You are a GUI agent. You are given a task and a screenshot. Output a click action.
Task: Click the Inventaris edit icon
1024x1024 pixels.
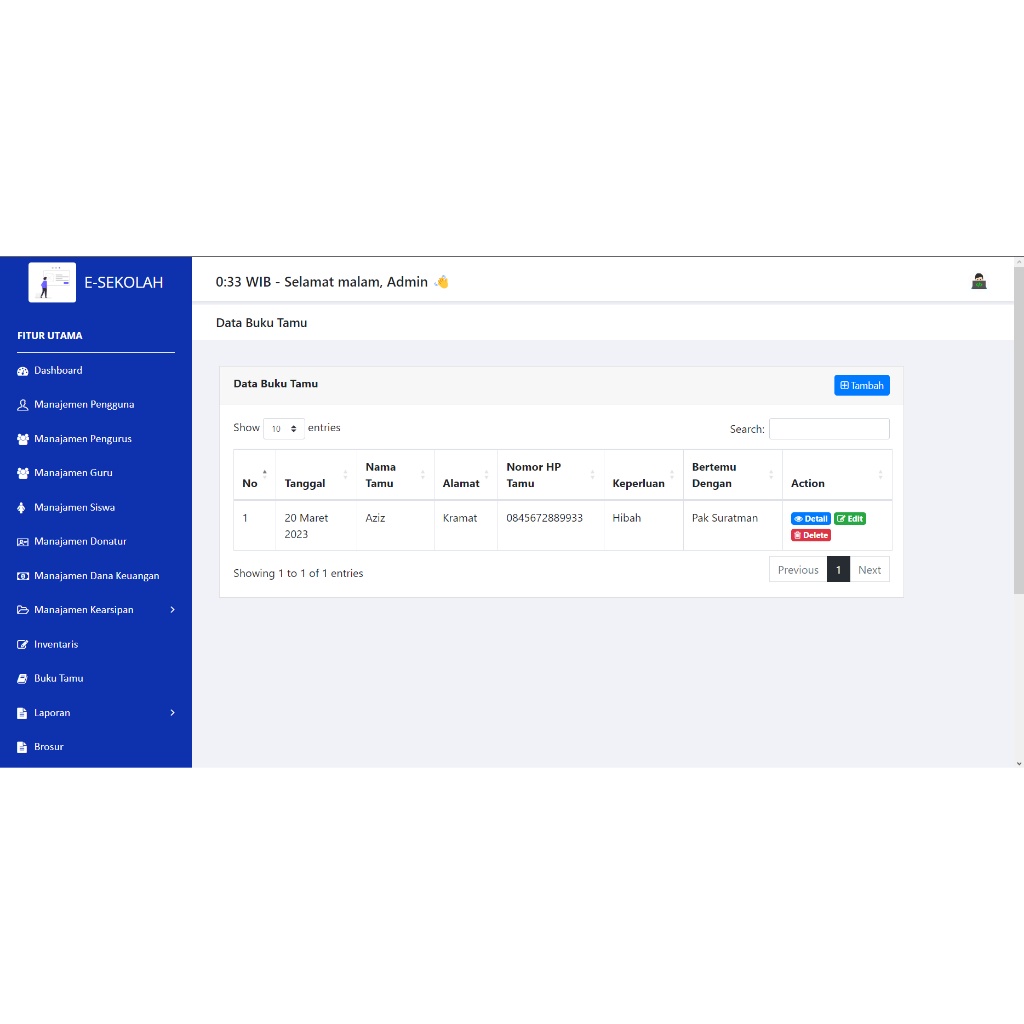[23, 645]
